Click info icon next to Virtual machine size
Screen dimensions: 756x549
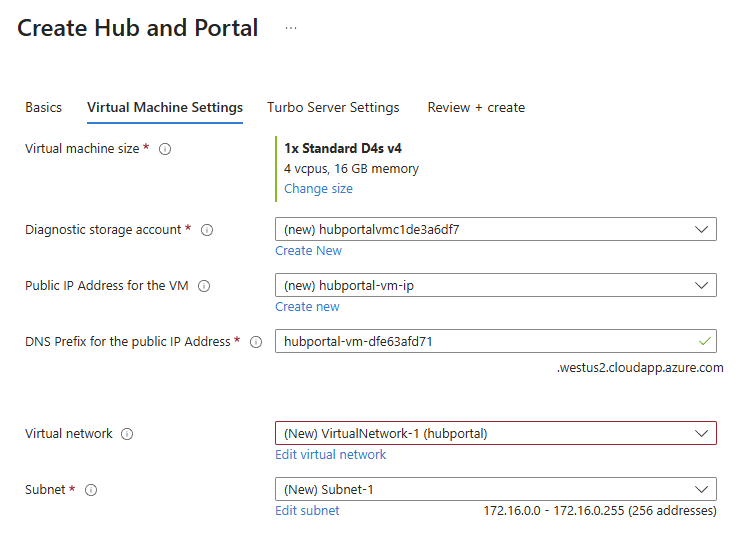(165, 149)
